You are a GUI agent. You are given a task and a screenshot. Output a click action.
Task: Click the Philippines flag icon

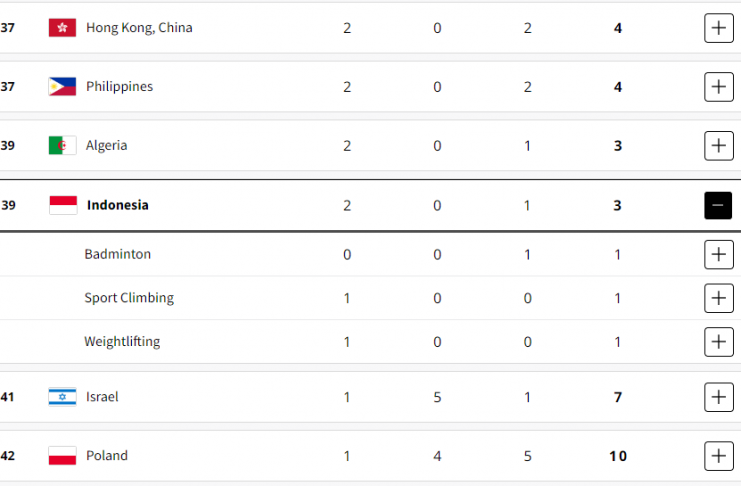point(62,87)
